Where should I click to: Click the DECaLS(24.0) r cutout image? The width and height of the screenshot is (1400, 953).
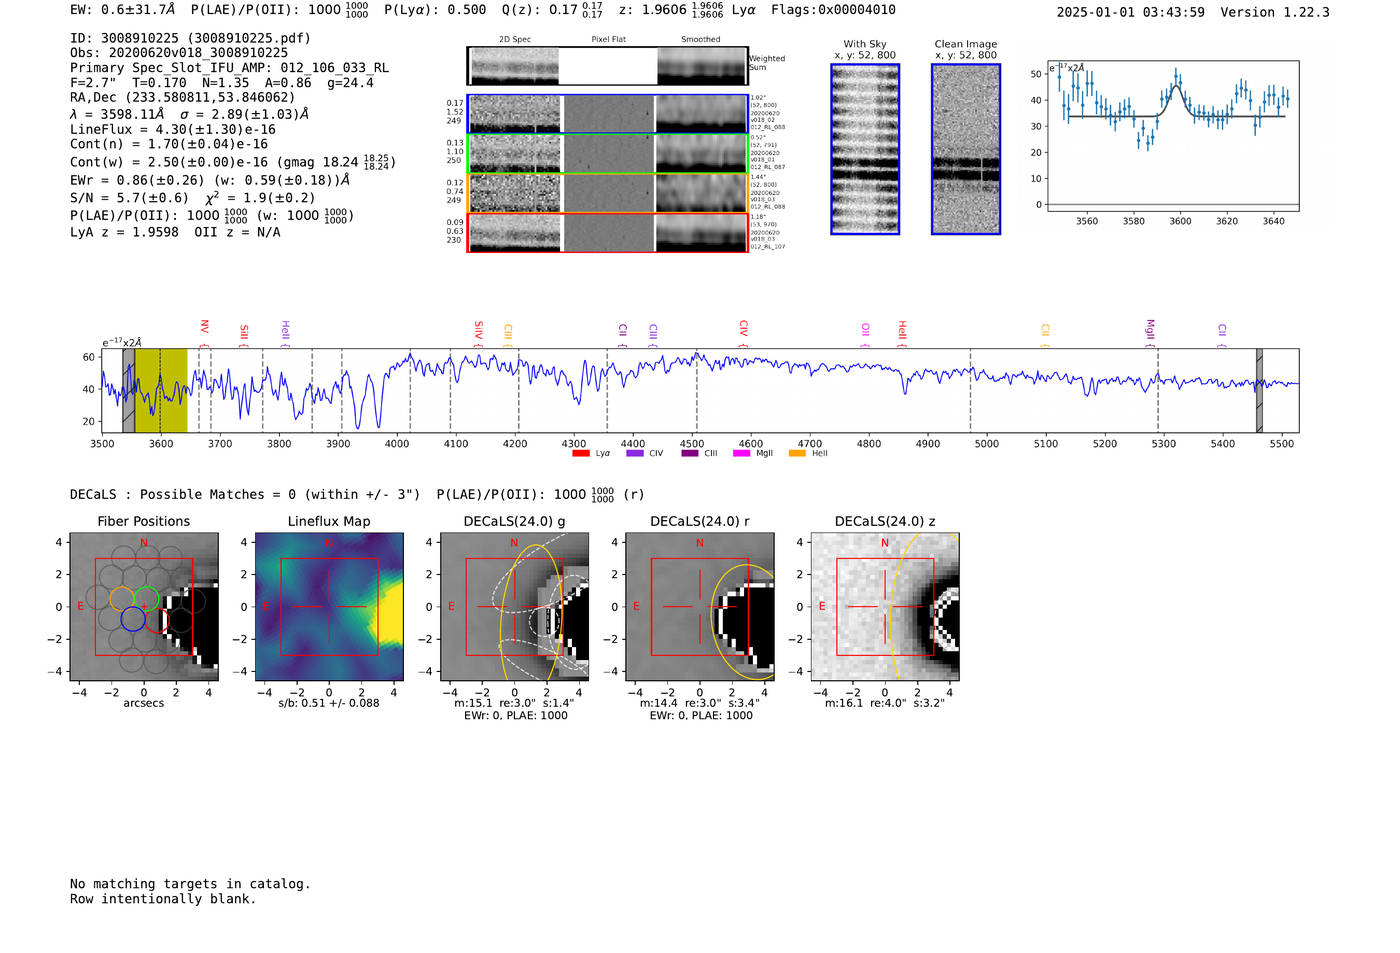[700, 607]
